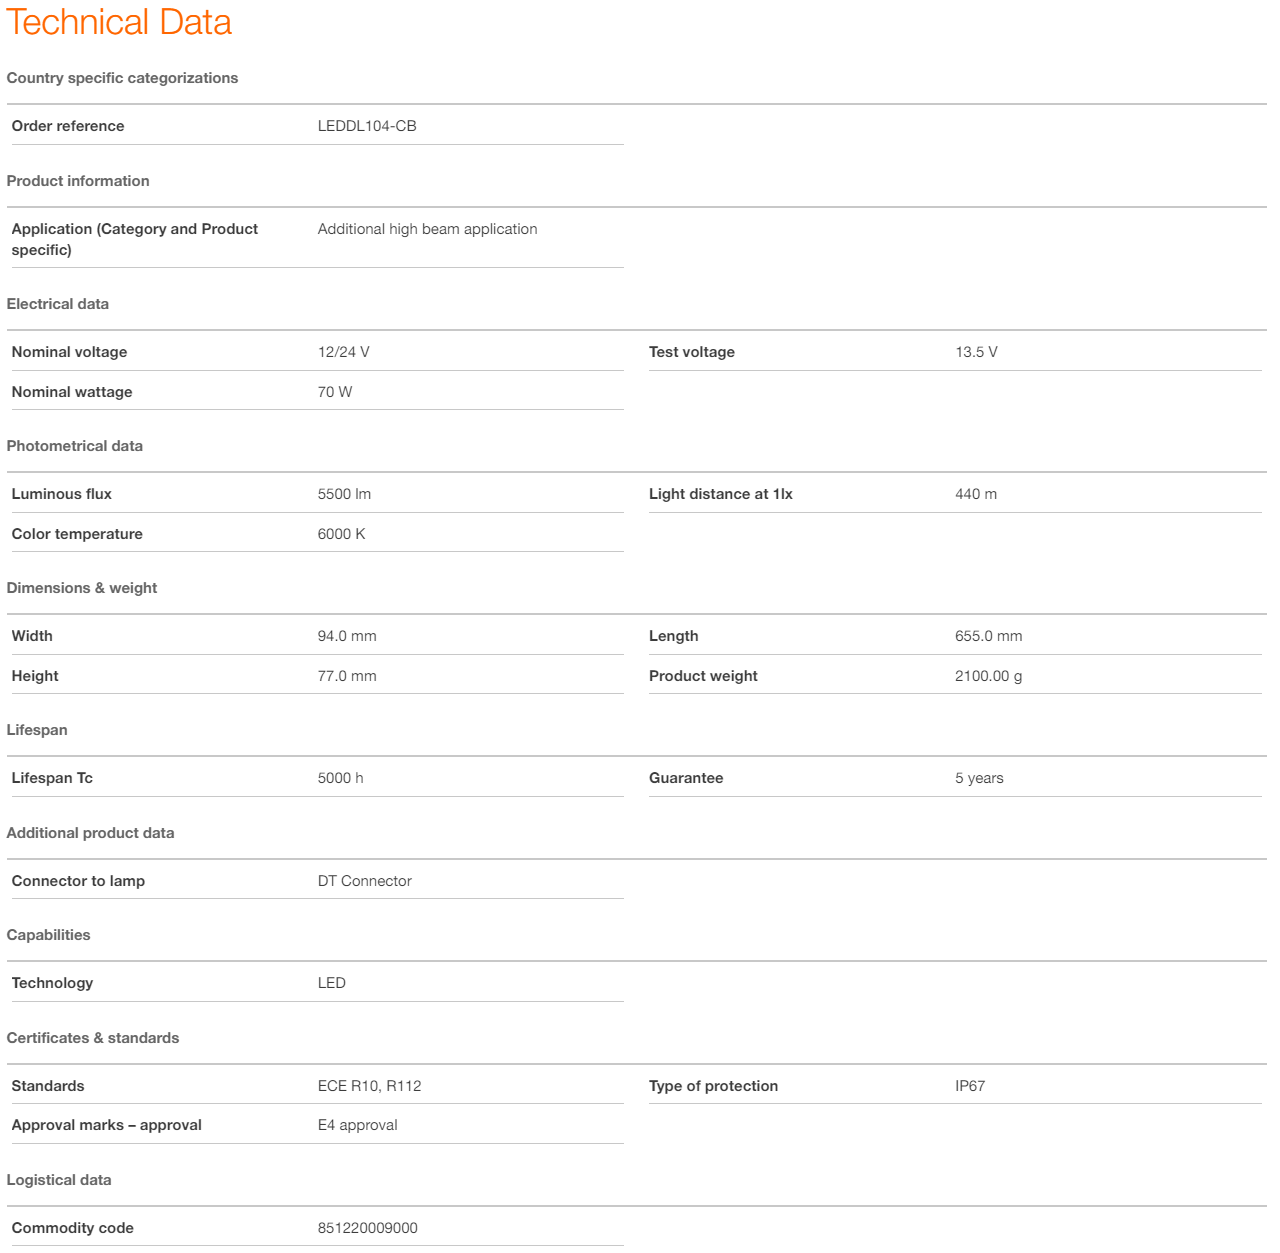Image resolution: width=1280 pixels, height=1253 pixels.
Task: Click the Technical Data heading
Action: click(119, 22)
